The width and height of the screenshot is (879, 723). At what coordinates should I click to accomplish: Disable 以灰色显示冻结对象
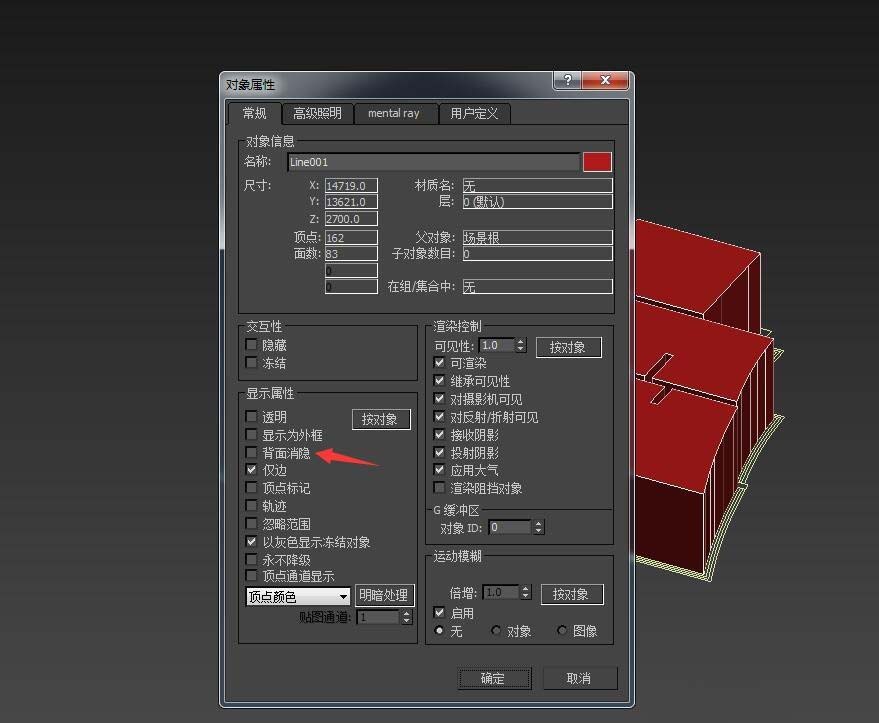tap(251, 541)
